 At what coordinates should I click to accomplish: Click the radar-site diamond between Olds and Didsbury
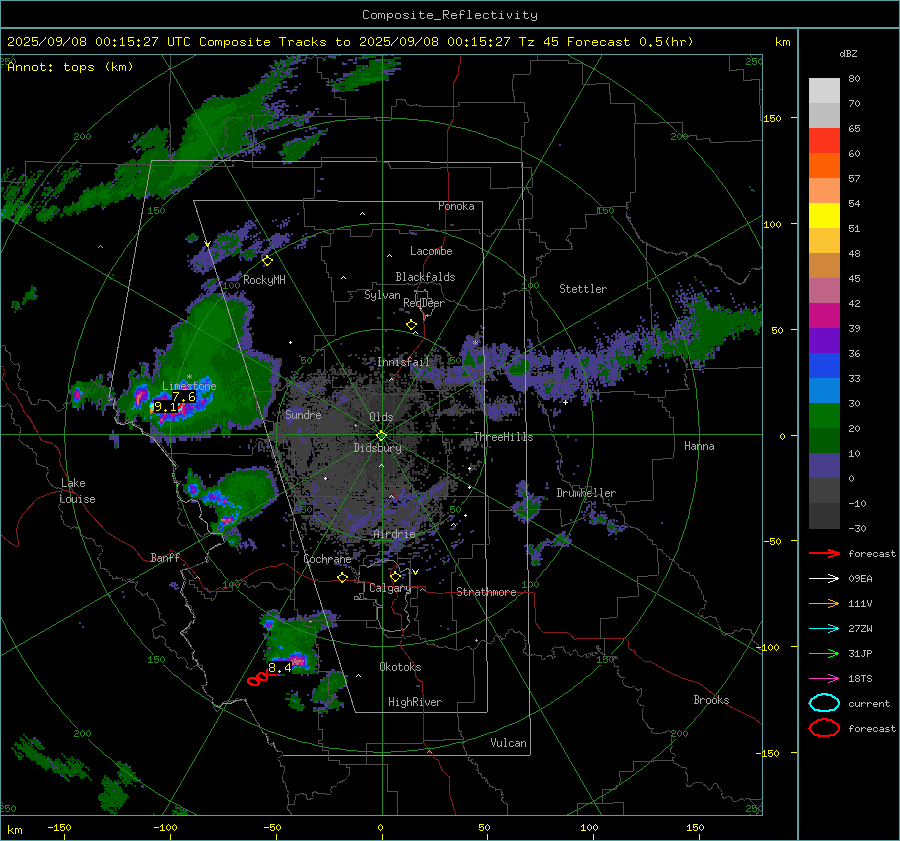tap(381, 436)
